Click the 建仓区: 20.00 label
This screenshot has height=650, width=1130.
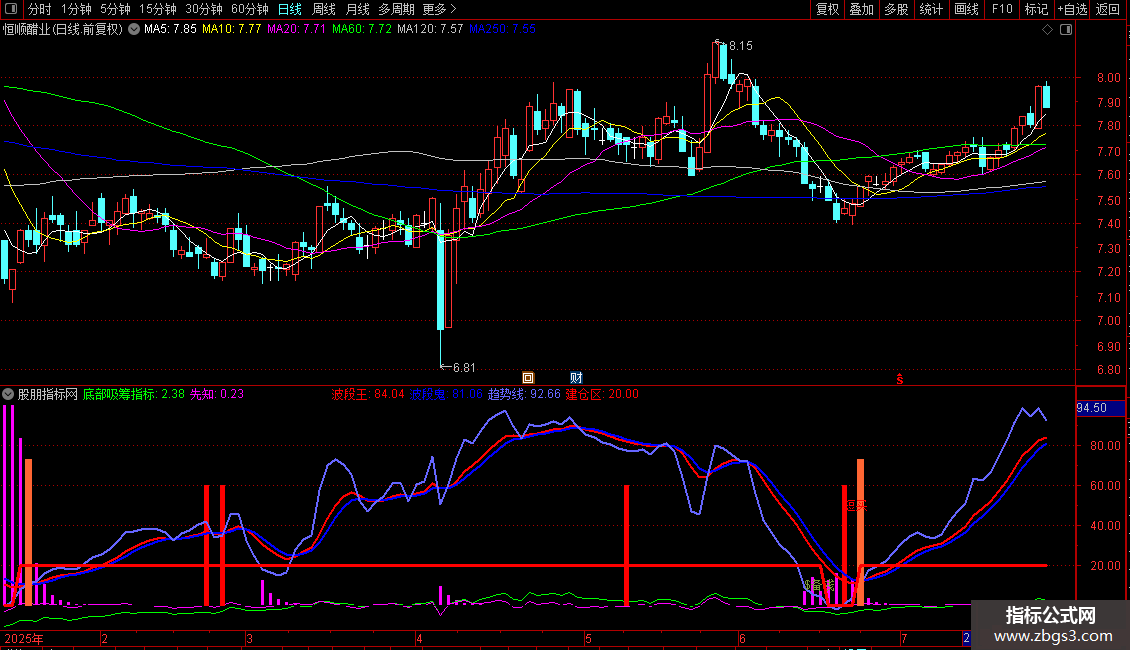click(602, 394)
